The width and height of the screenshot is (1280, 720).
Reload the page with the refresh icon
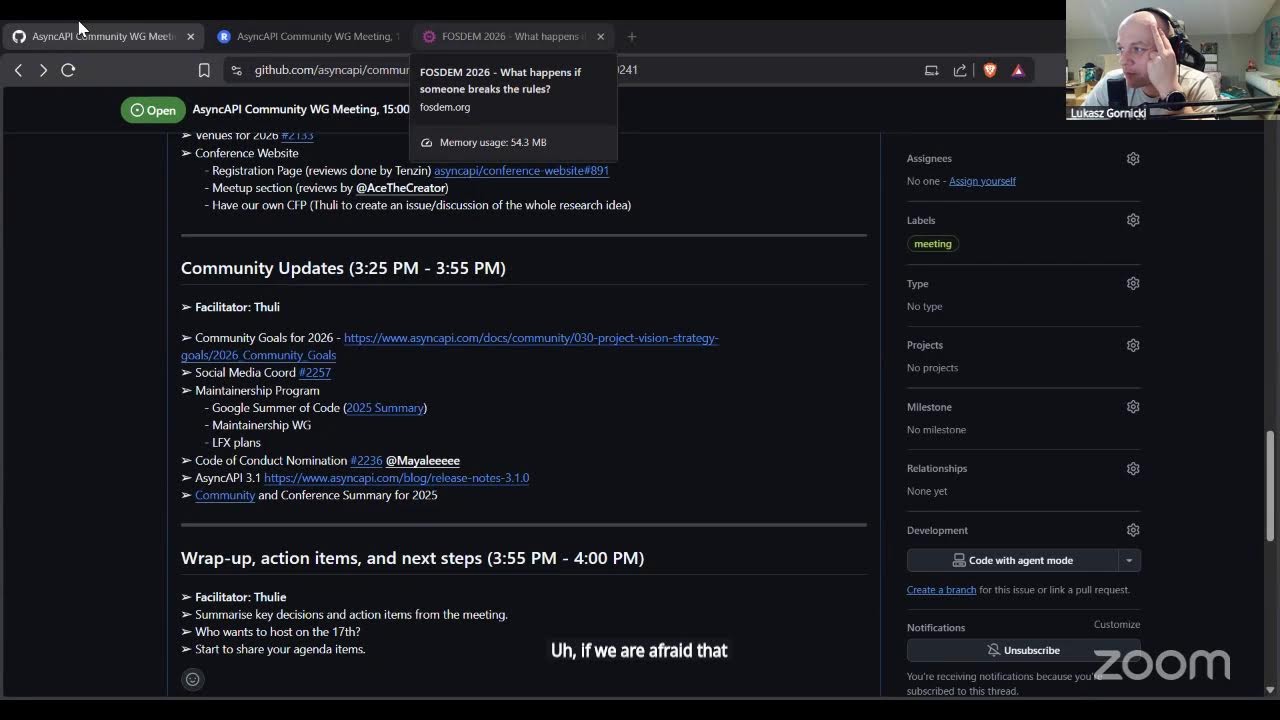[68, 70]
